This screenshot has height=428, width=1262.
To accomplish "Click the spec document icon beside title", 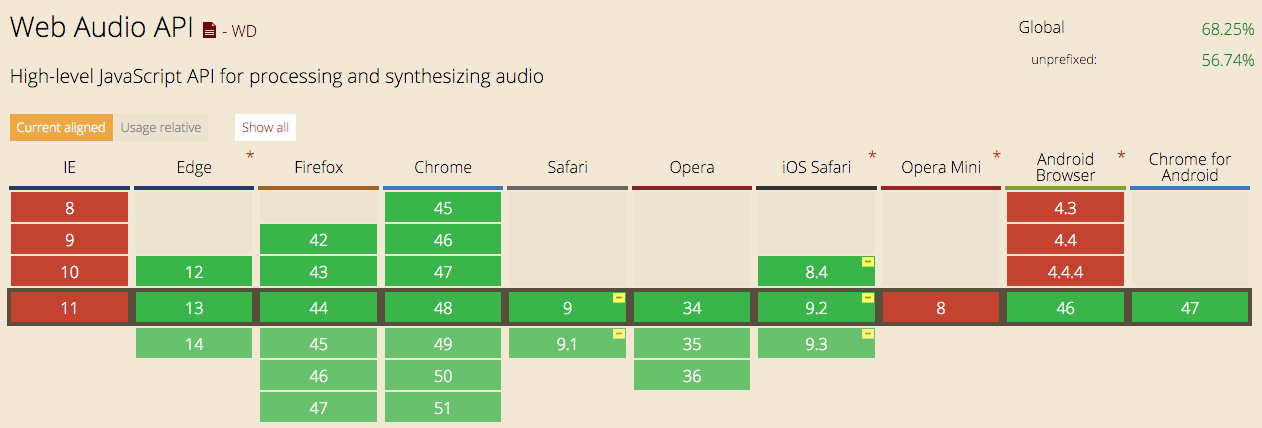I will 209,31.
